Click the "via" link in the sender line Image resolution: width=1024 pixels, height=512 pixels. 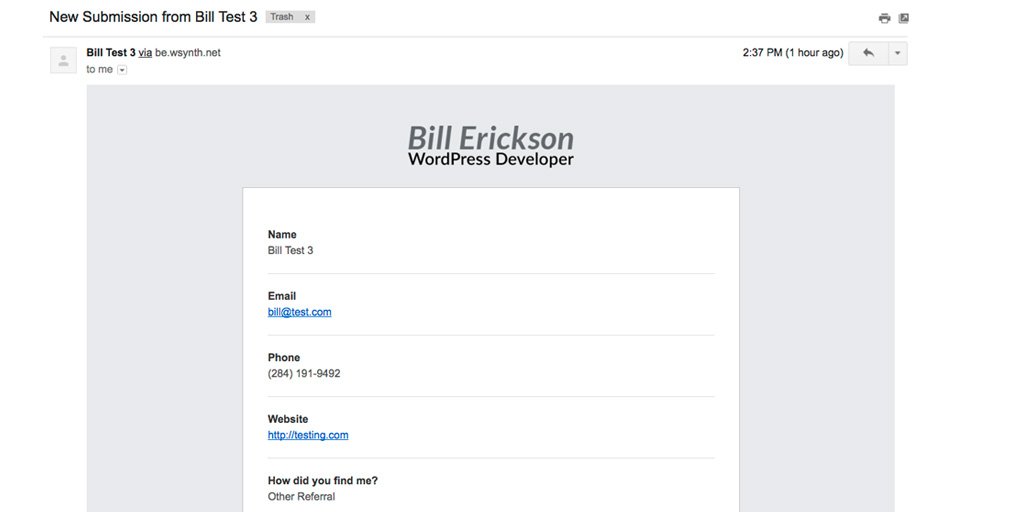[145, 53]
